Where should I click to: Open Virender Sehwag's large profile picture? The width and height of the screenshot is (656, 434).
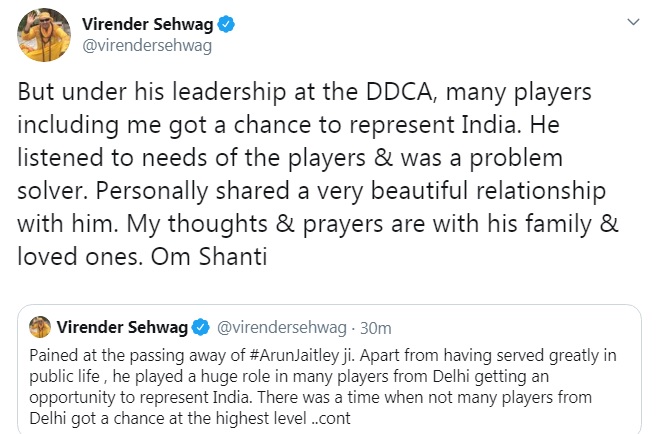(44, 35)
